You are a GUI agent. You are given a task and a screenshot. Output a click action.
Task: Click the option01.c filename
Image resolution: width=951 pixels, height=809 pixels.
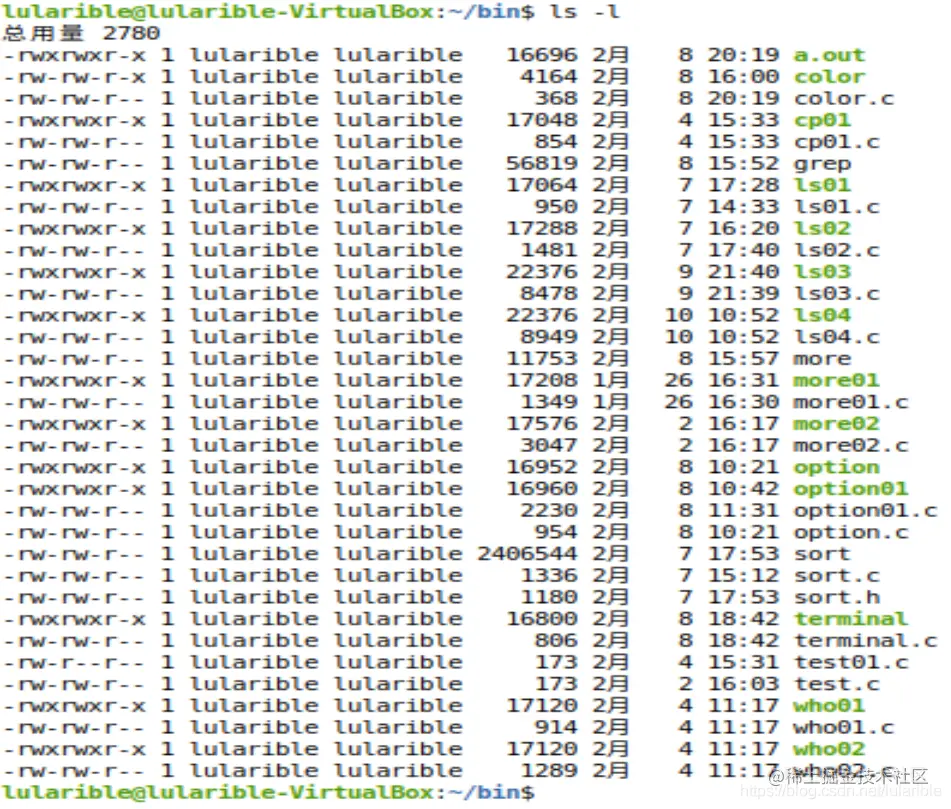(x=865, y=511)
